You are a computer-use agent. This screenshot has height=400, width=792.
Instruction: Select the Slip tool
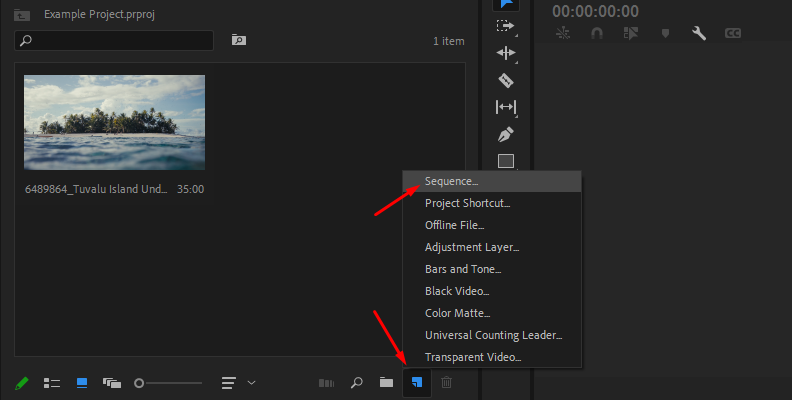click(x=506, y=107)
